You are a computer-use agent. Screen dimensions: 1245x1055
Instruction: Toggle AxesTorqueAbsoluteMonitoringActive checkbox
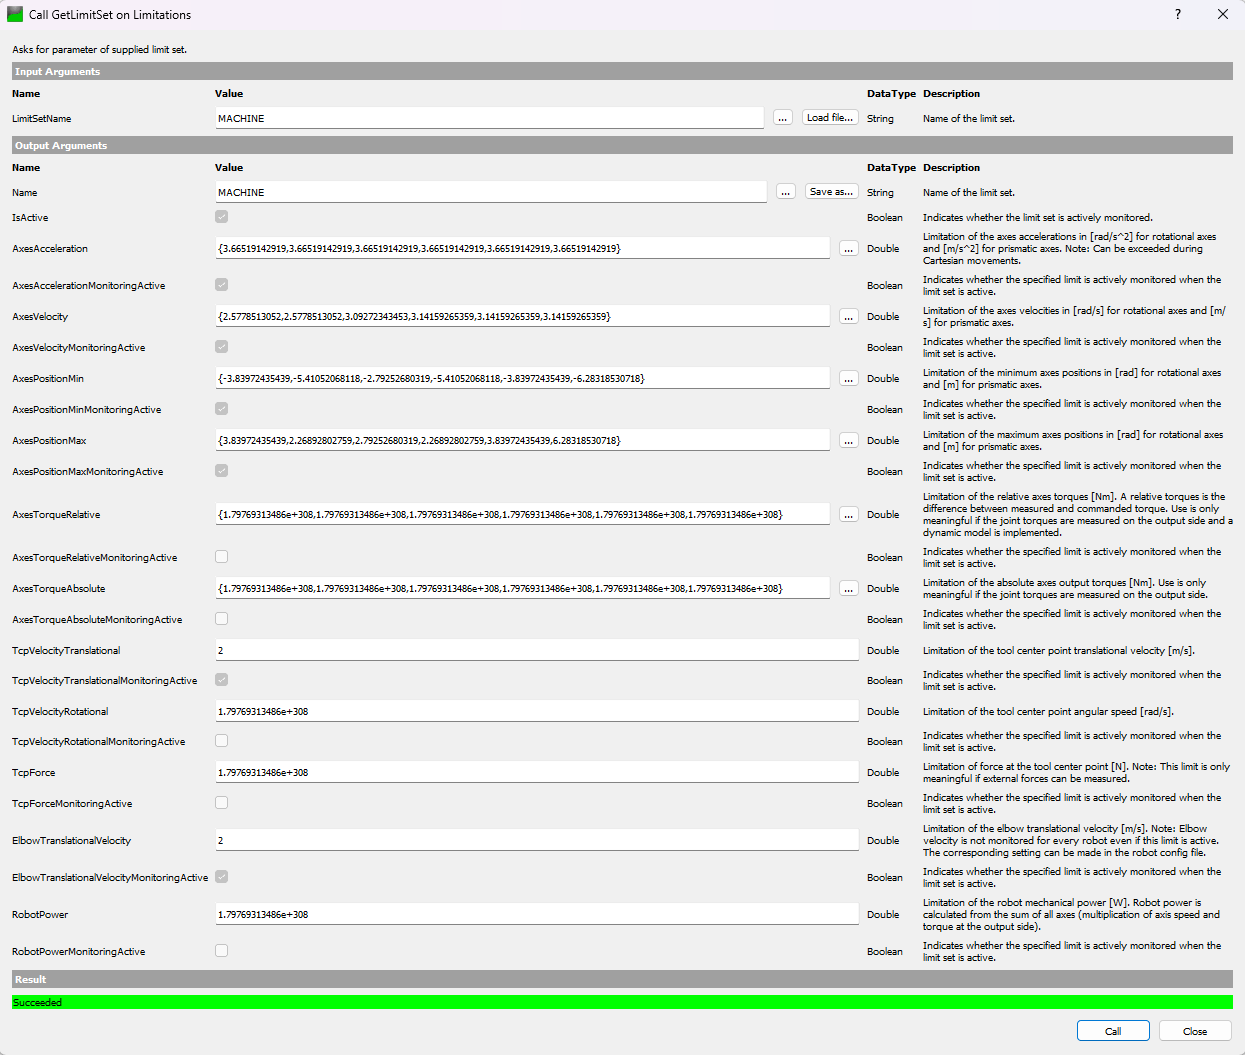pos(222,619)
